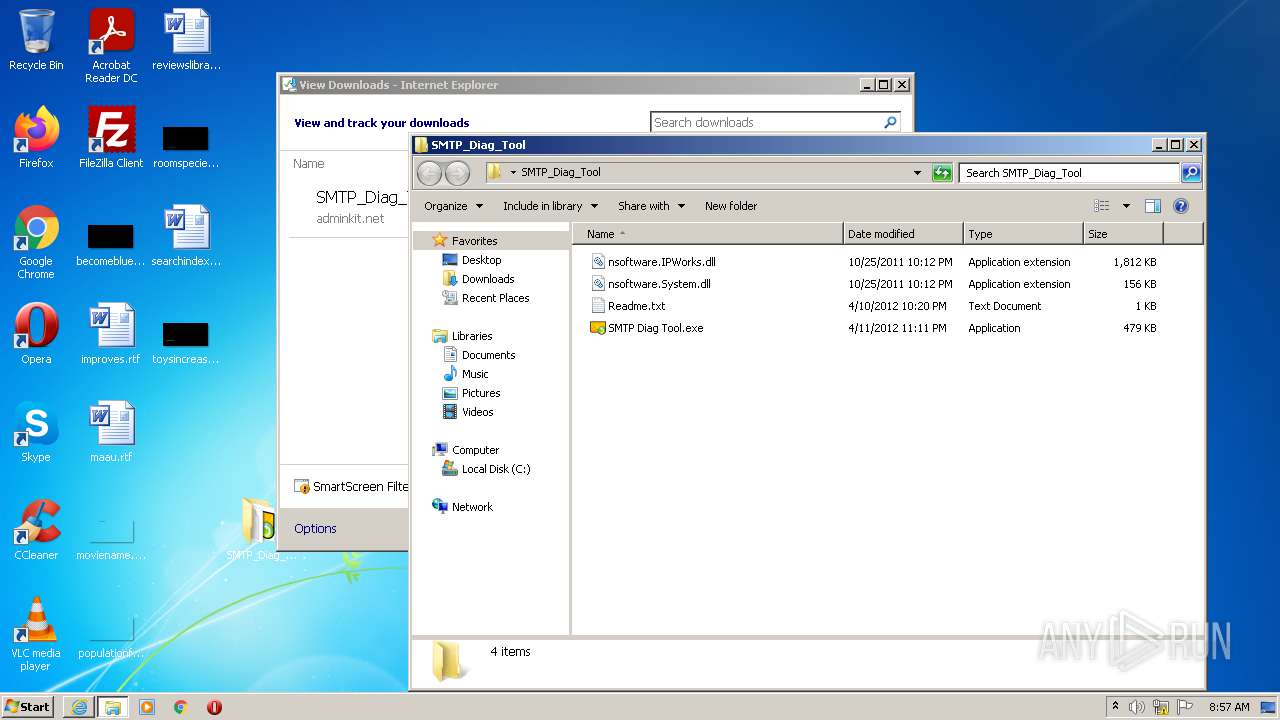This screenshot has width=1280, height=720.
Task: Open the Opera desktop shortcut
Action: tap(36, 334)
